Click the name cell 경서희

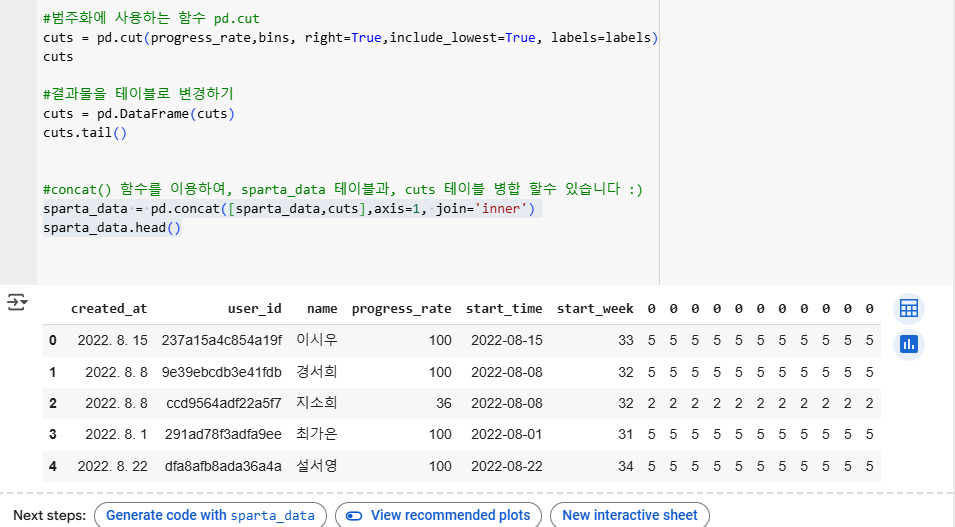click(317, 372)
